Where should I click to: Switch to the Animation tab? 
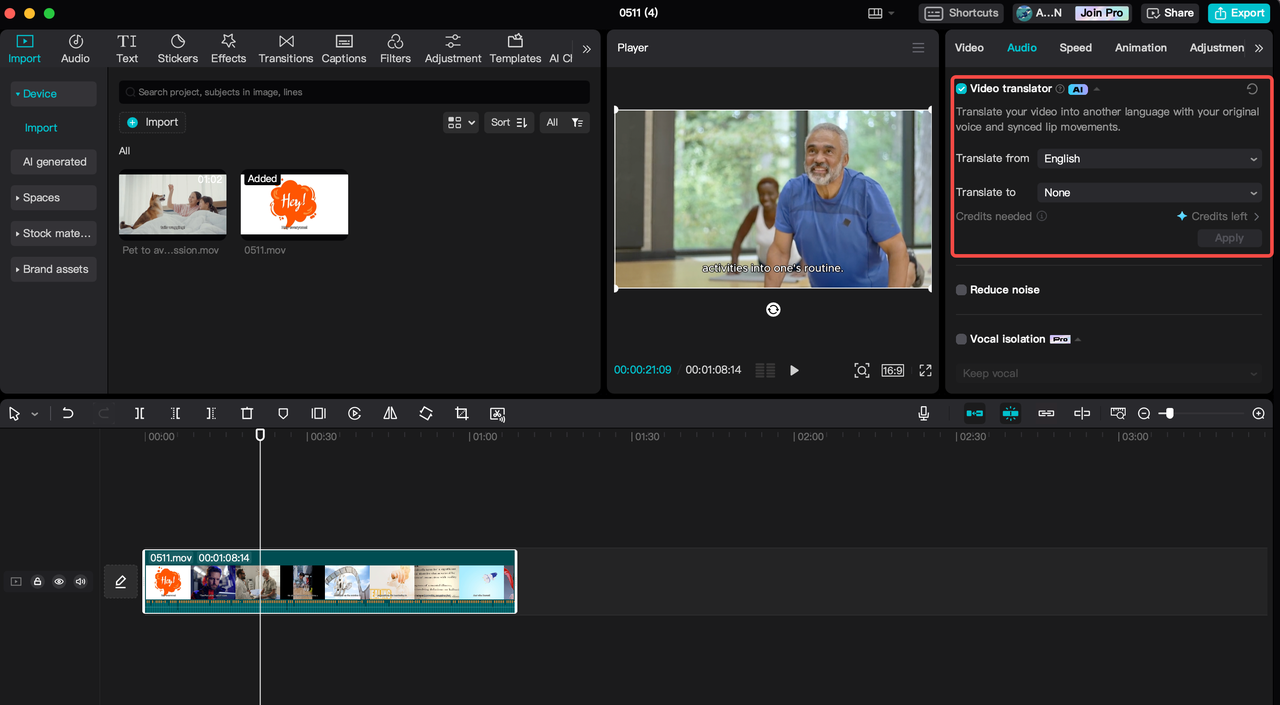[x=1140, y=48]
